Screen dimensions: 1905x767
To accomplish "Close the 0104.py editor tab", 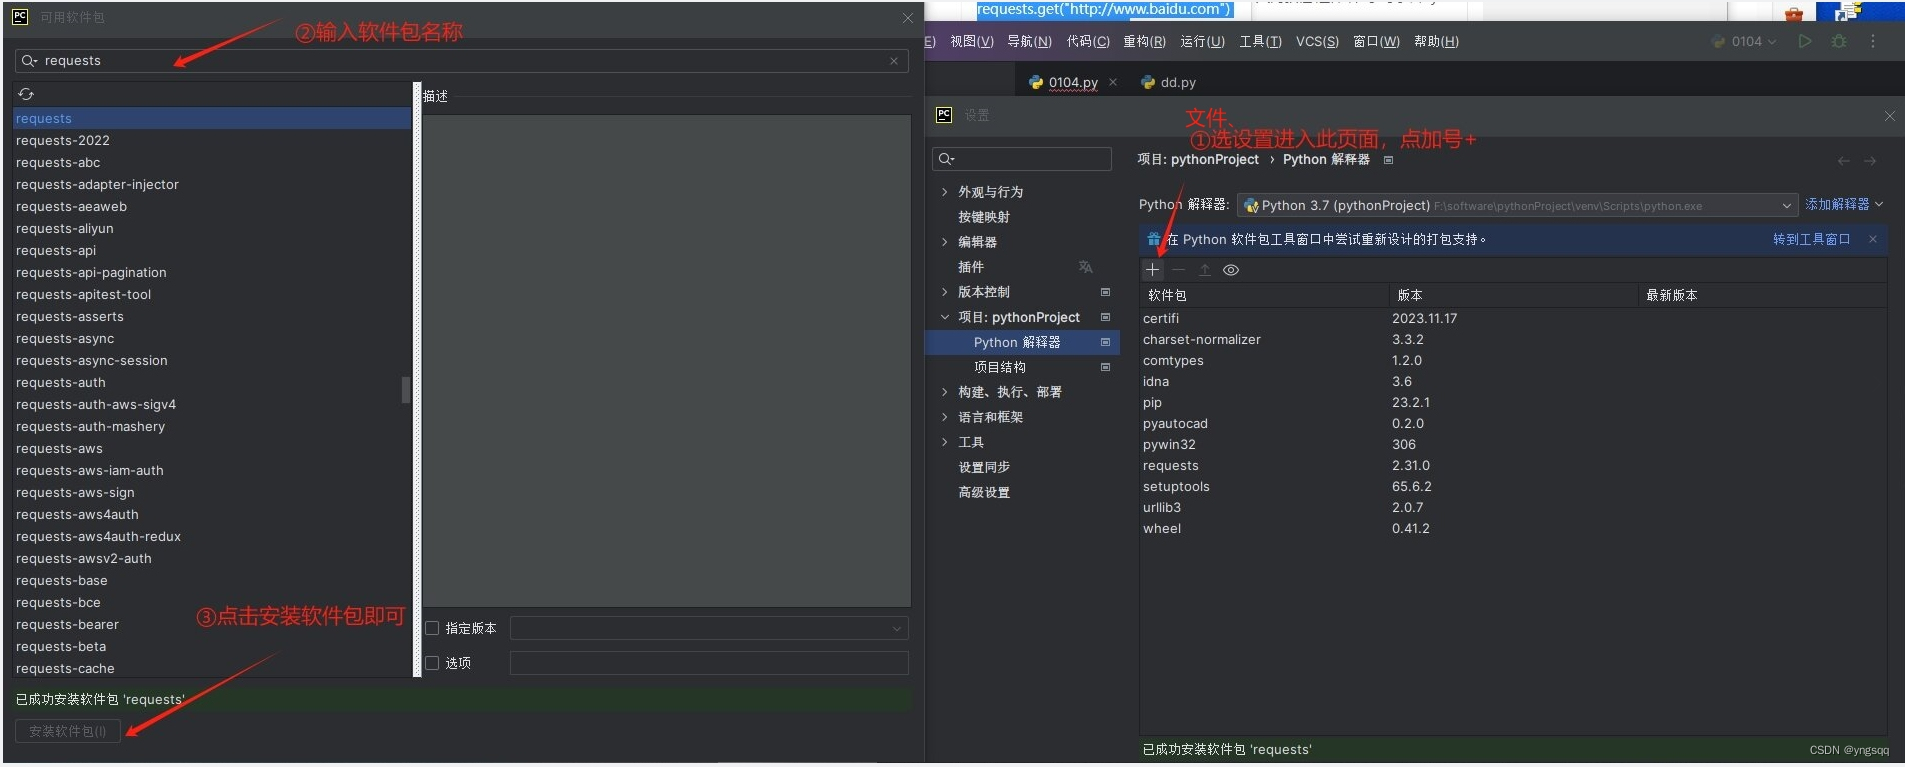I will tap(1113, 82).
